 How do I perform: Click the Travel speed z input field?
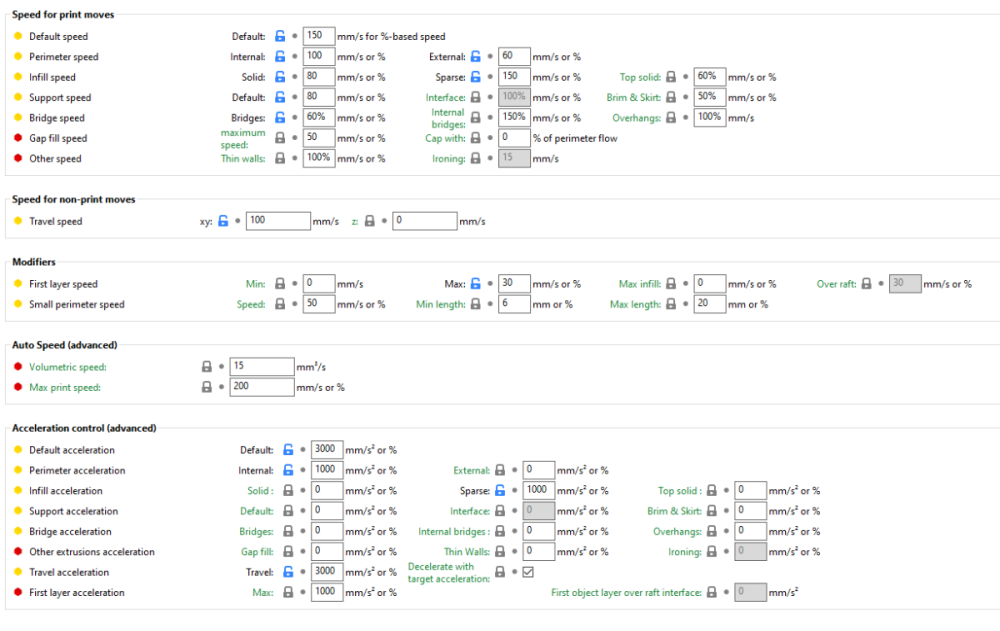425,221
